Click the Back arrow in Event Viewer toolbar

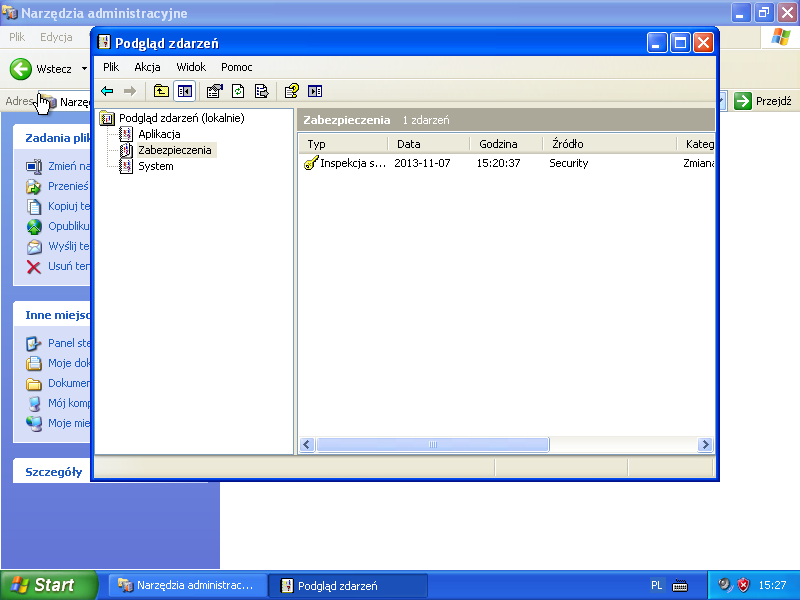coord(107,91)
